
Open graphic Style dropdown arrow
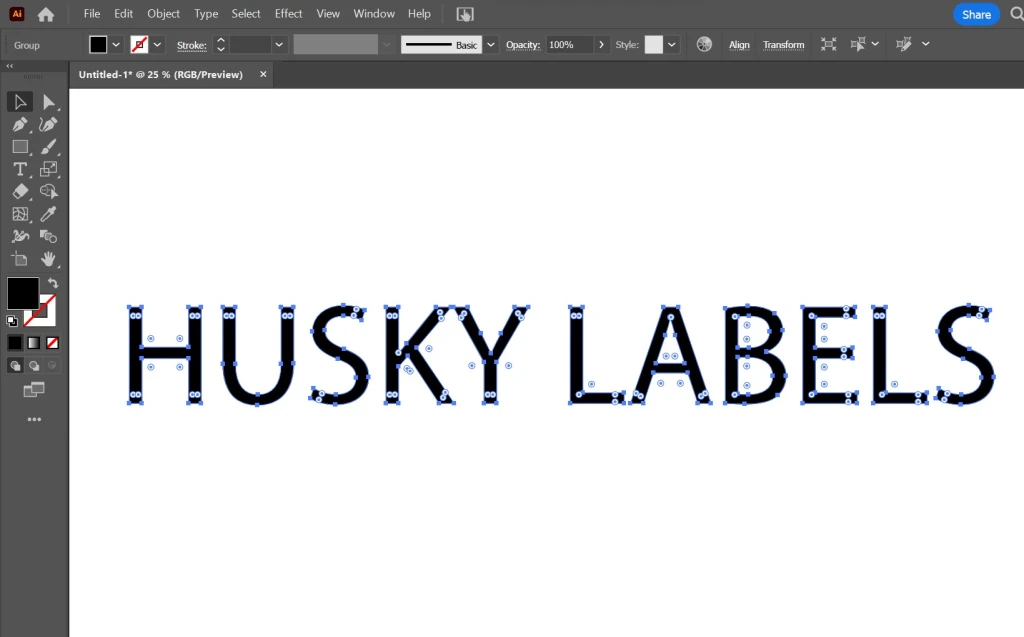671,44
